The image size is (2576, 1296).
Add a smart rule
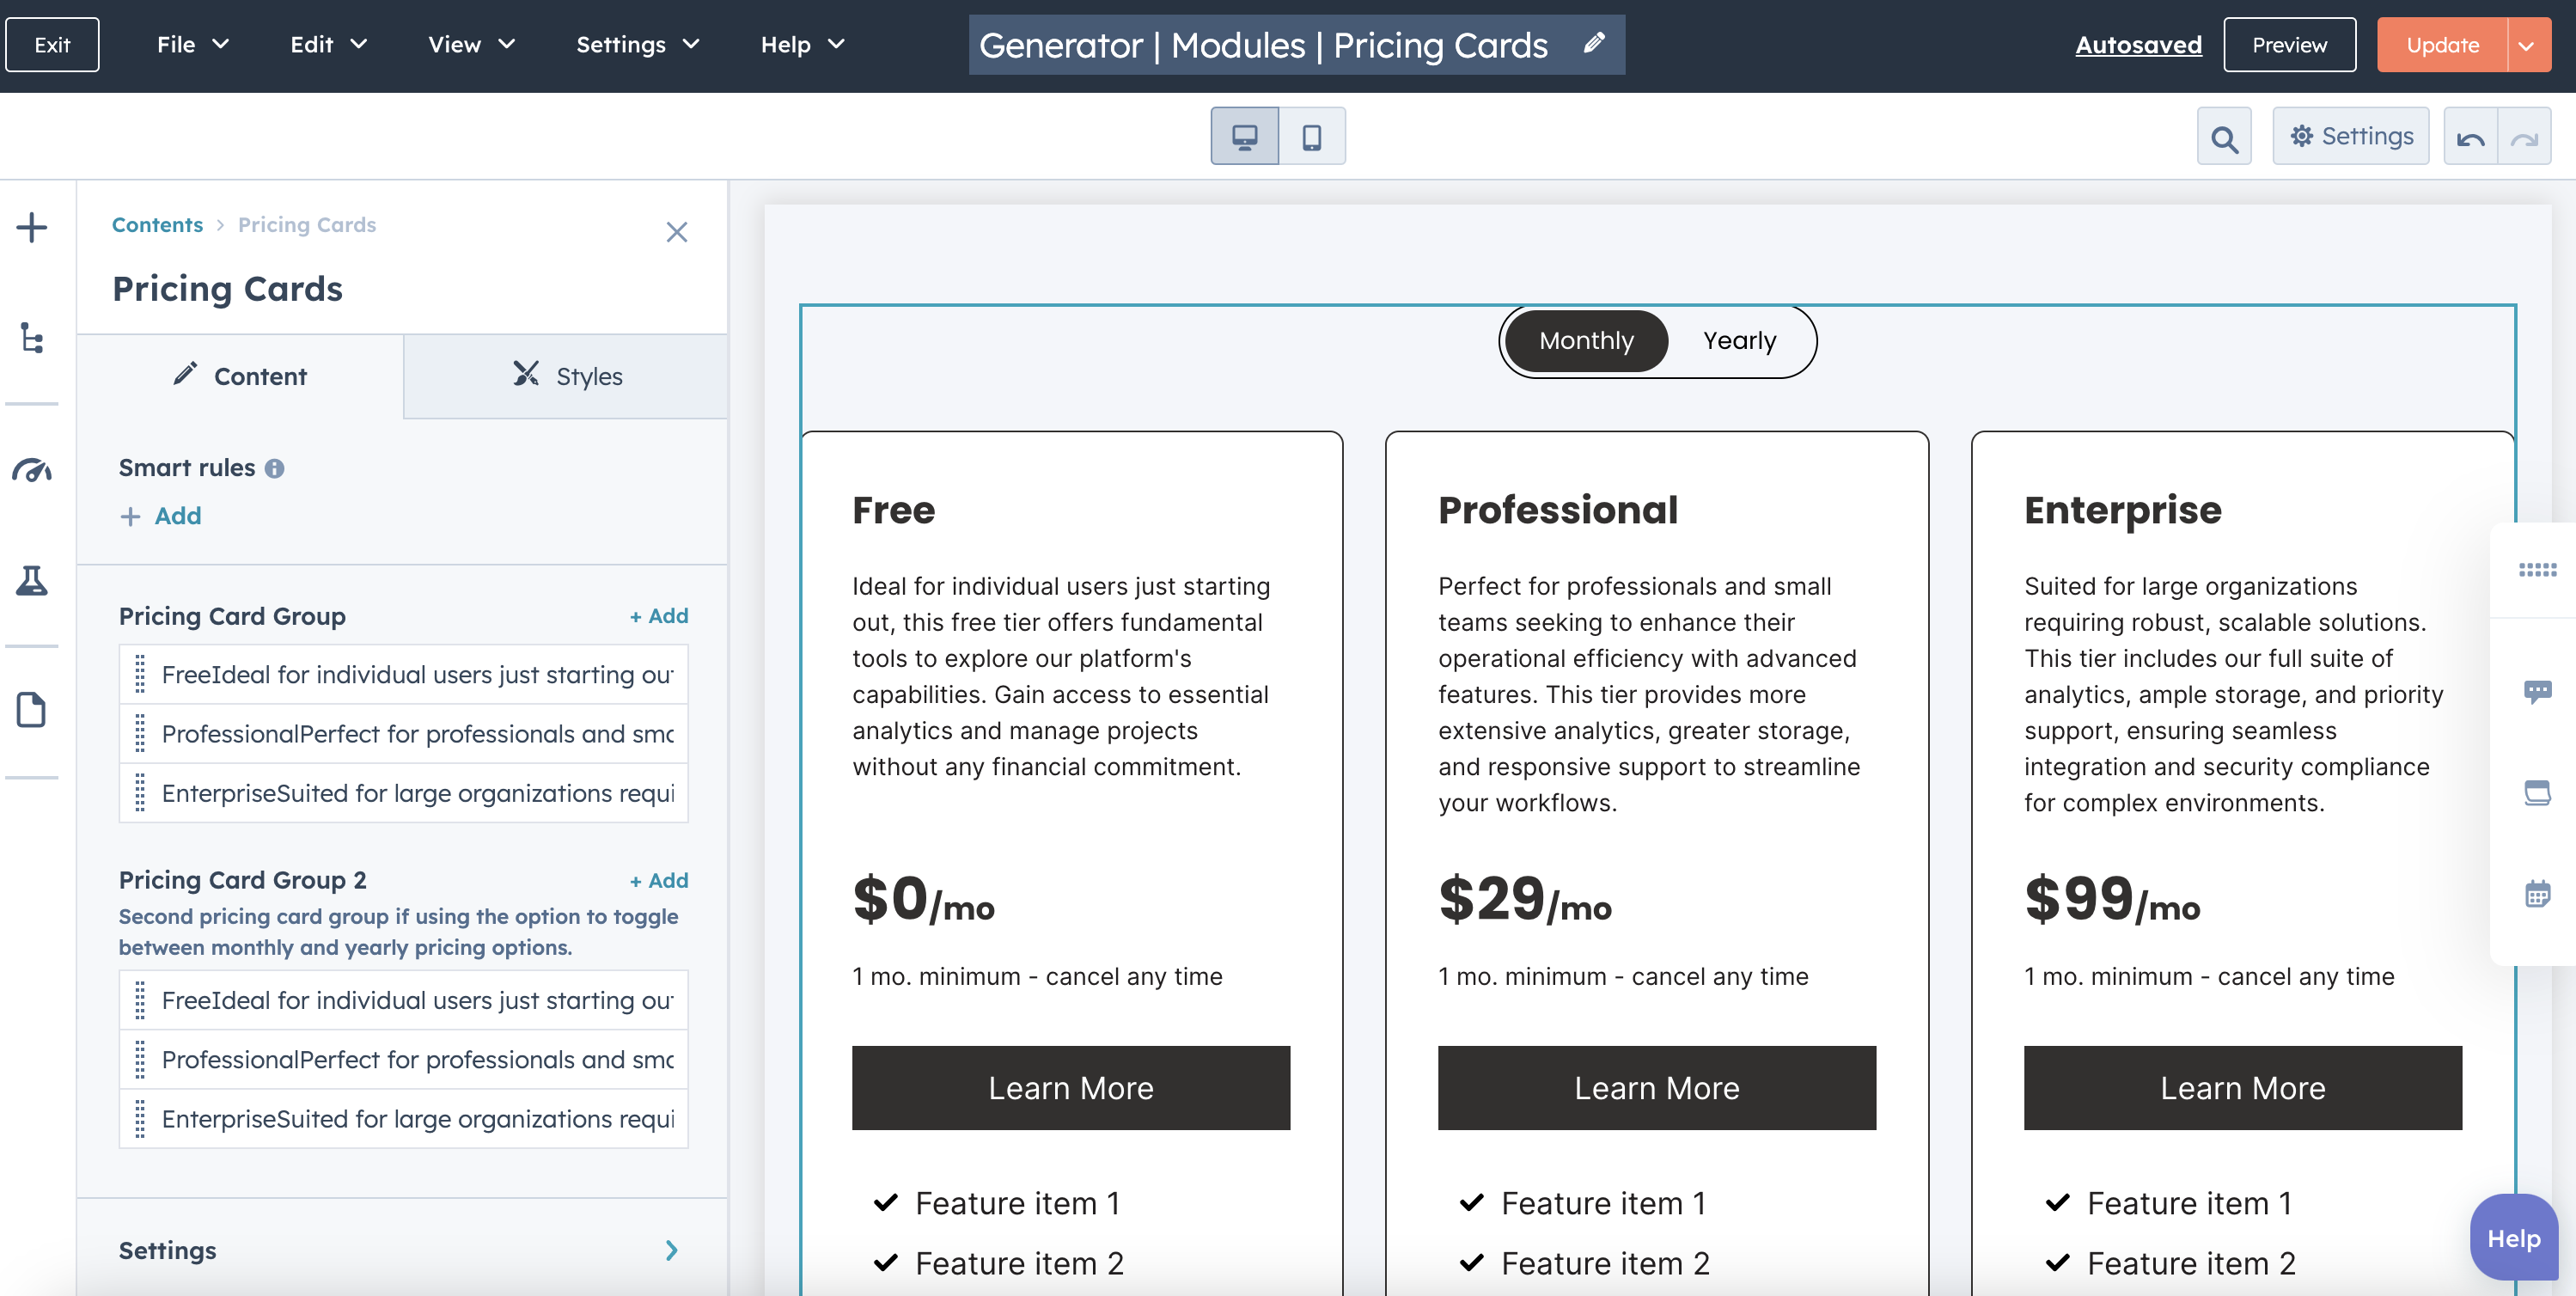(x=161, y=516)
